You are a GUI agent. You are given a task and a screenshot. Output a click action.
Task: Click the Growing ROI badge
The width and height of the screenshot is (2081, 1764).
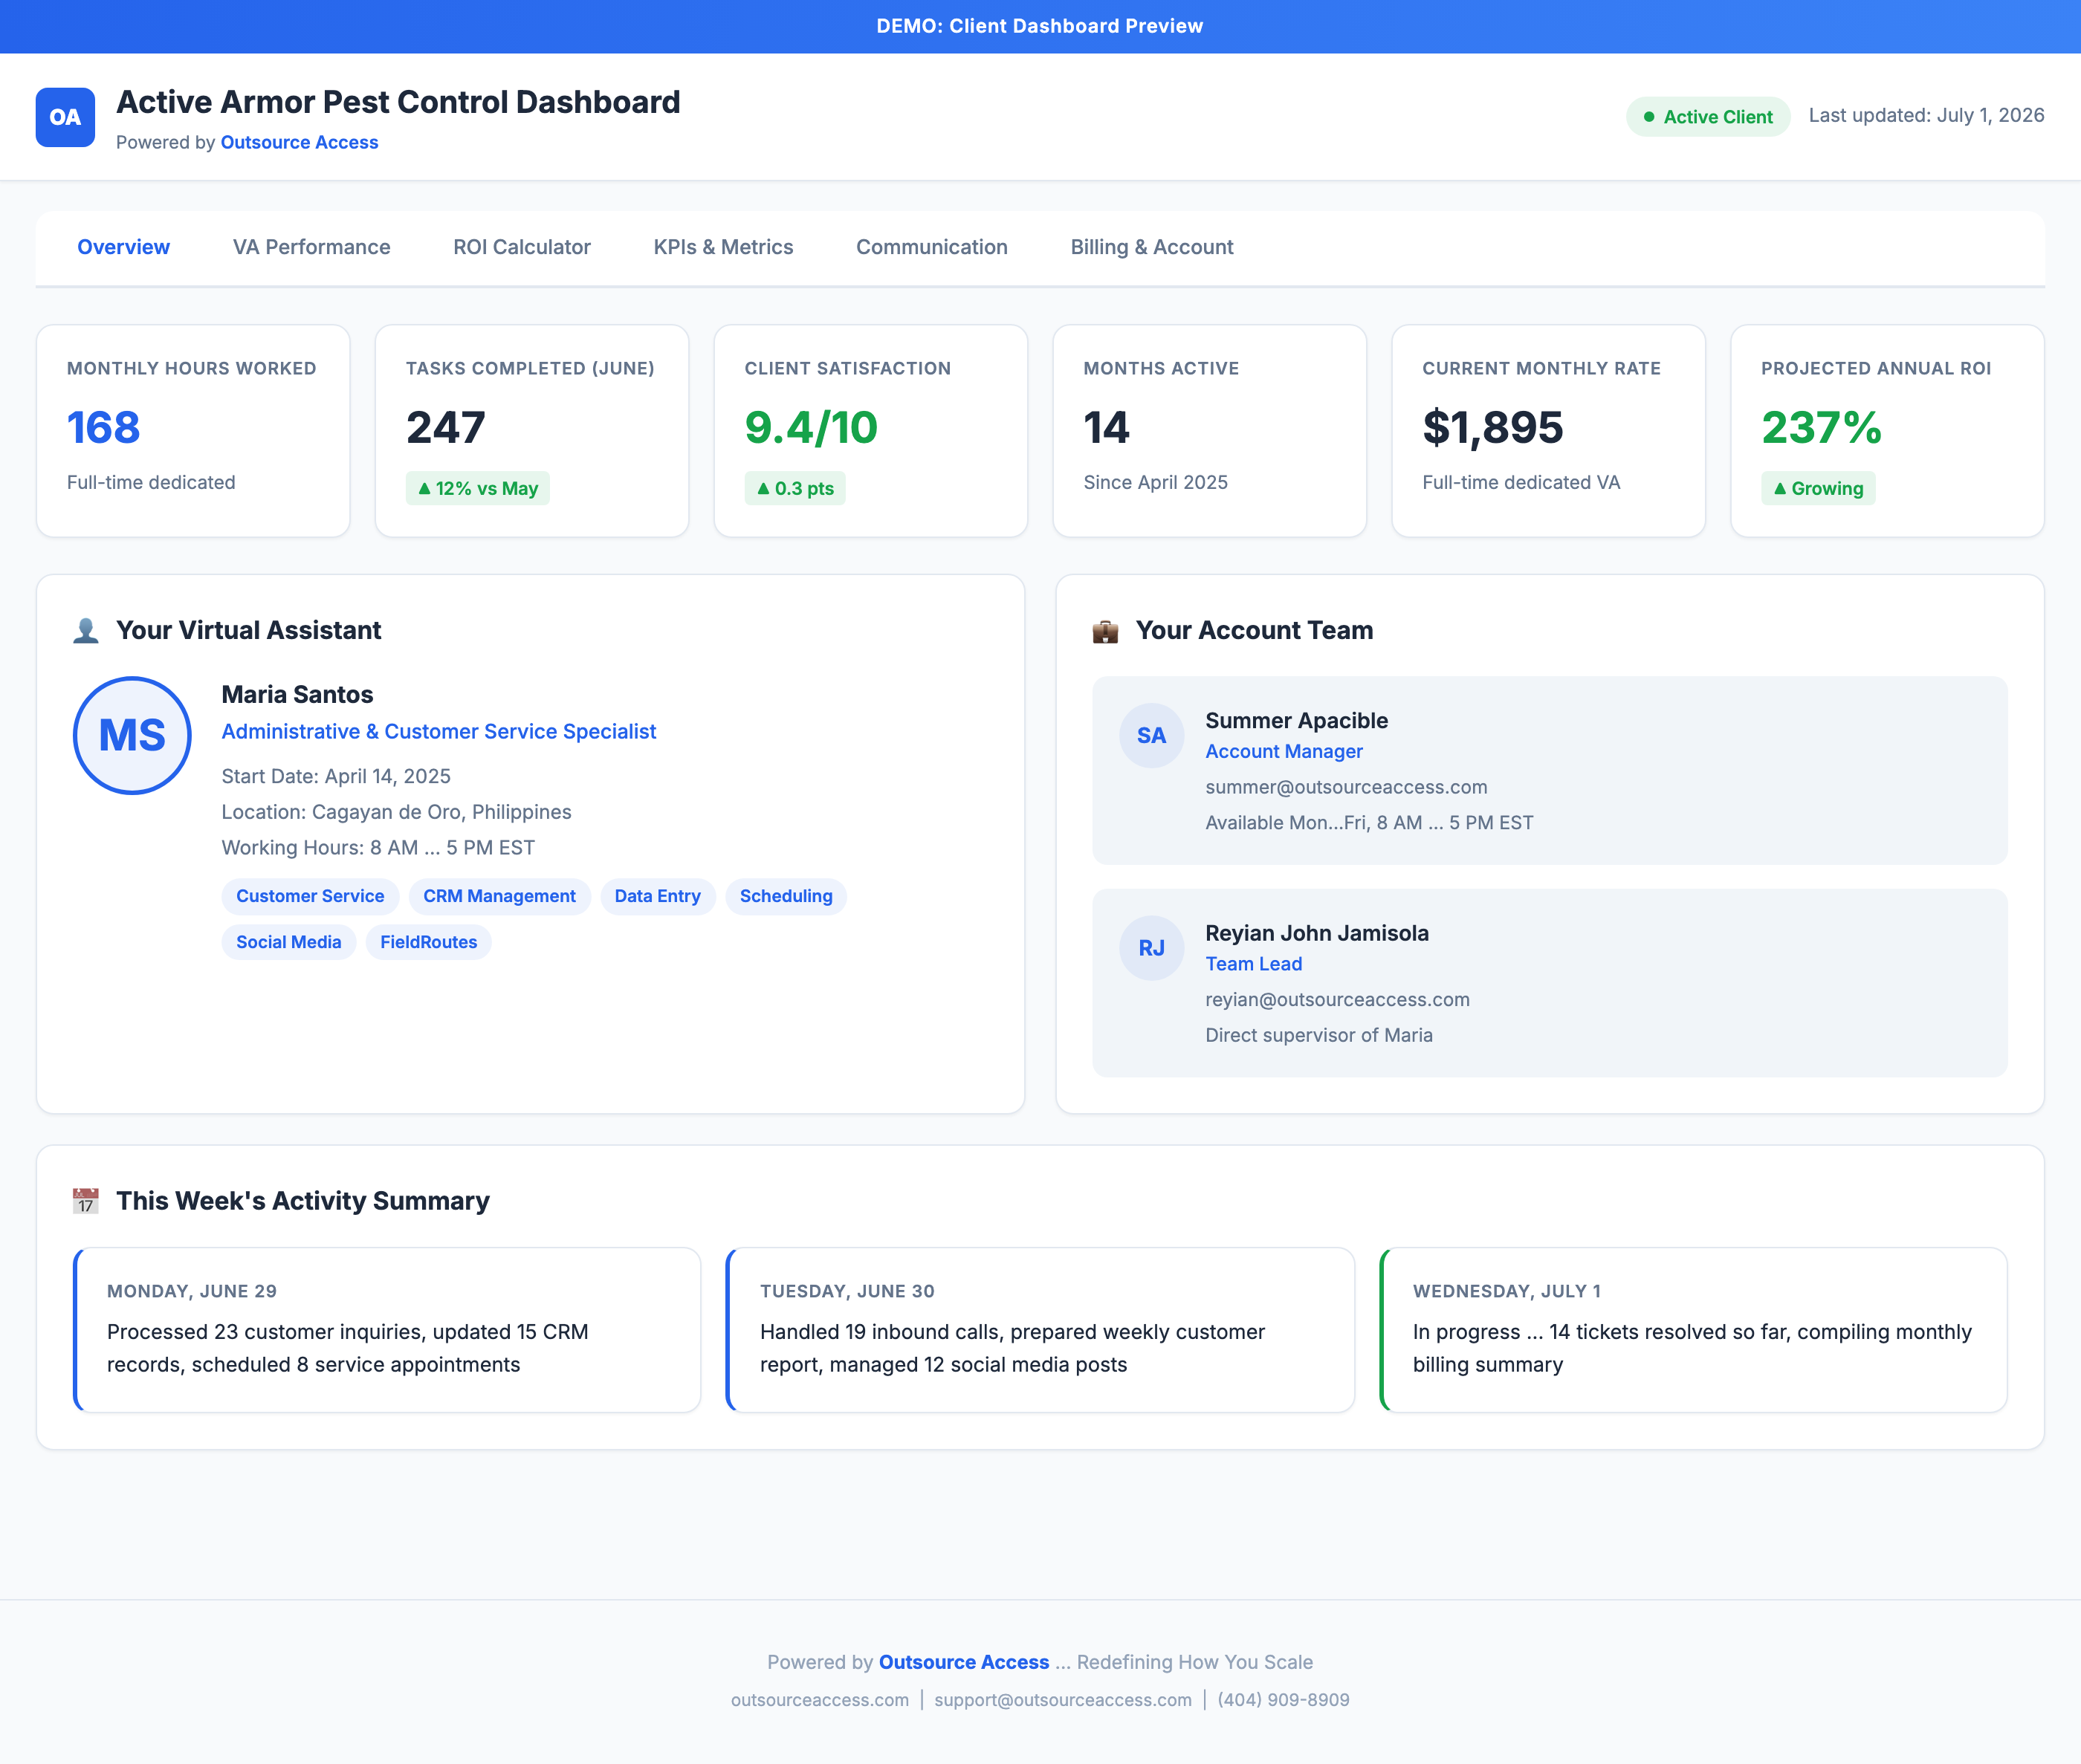[x=1817, y=488]
